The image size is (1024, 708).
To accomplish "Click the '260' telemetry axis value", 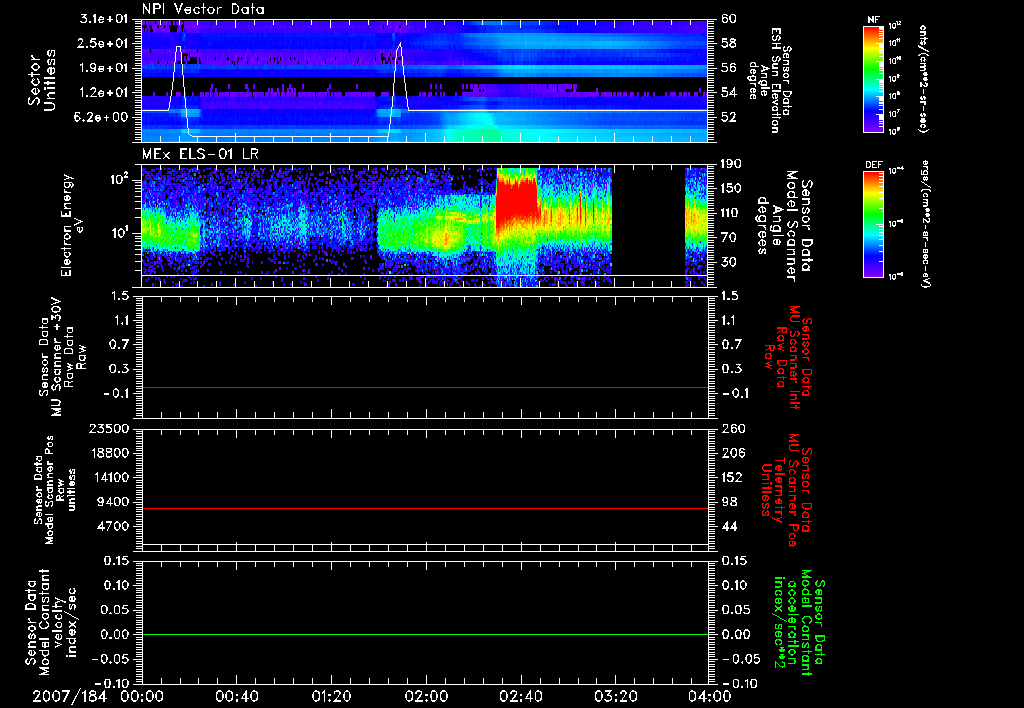I will coord(732,429).
